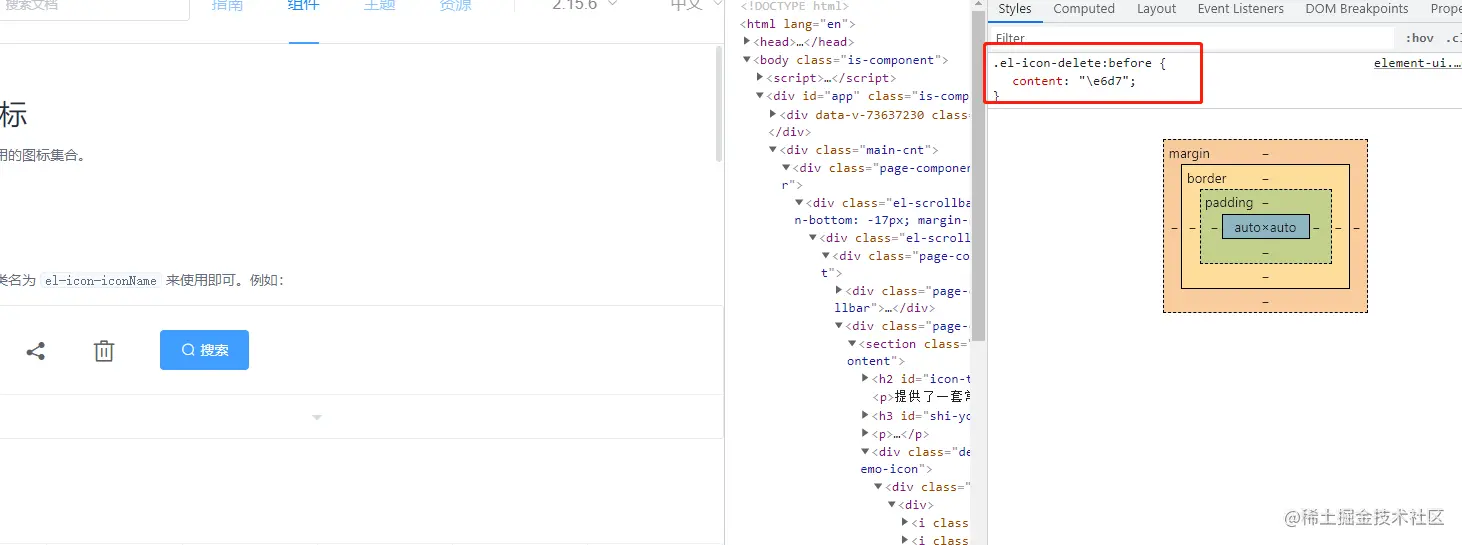Click the trash delete icon
This screenshot has width=1462, height=545.
tap(104, 351)
